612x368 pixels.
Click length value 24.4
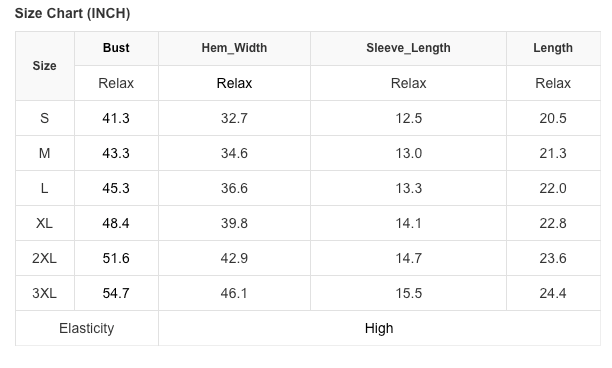[x=553, y=293]
